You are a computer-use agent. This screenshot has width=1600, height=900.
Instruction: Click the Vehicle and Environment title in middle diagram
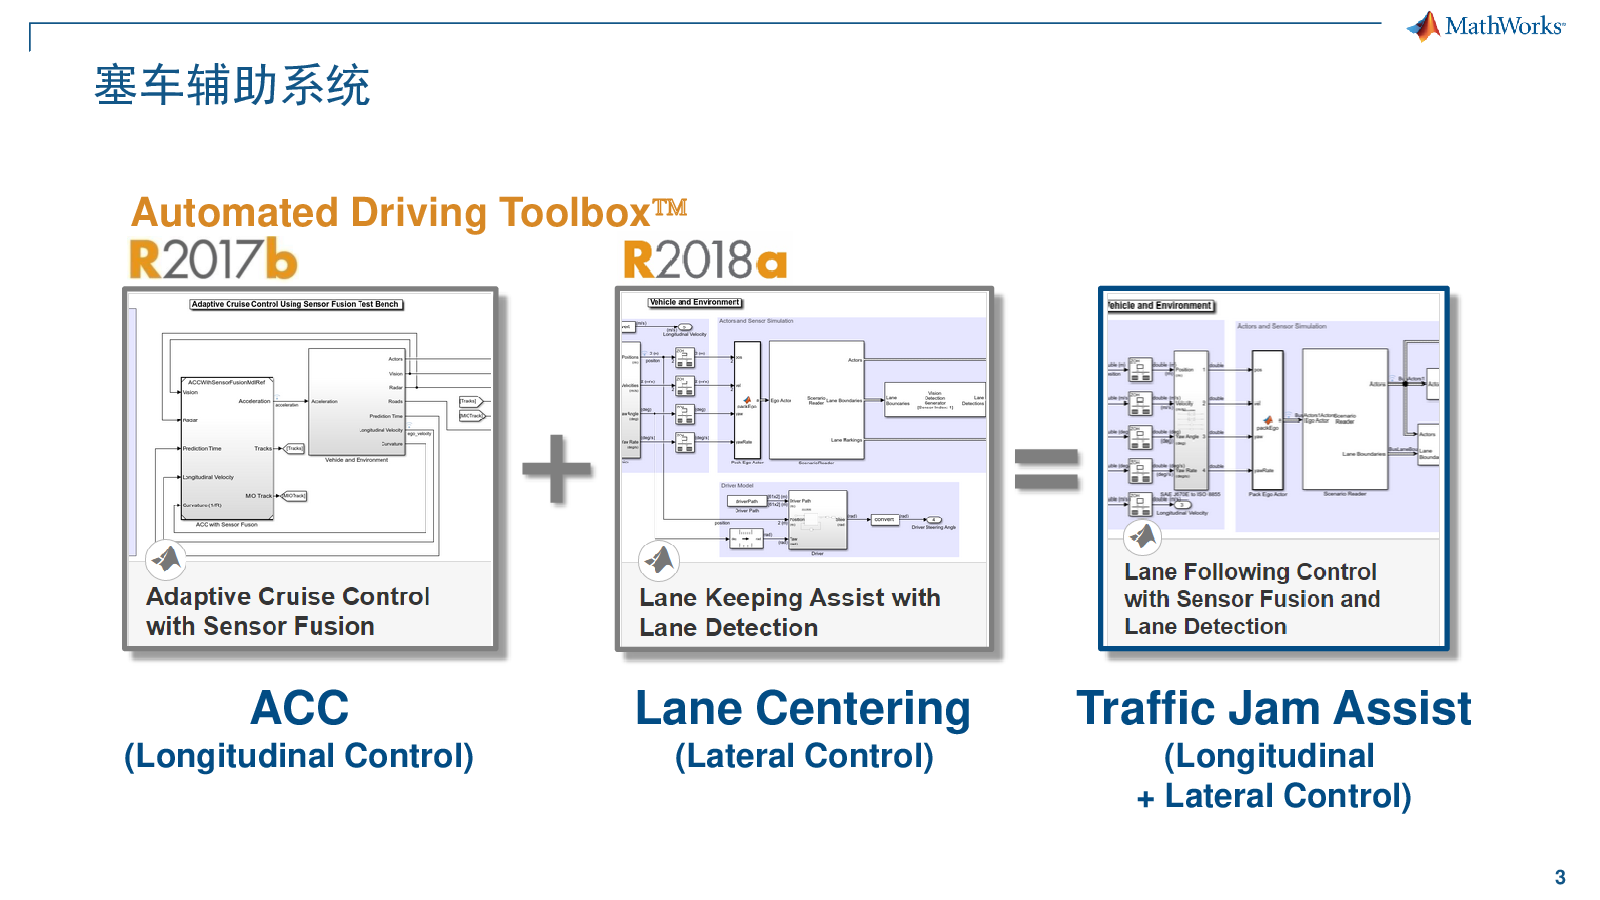tap(695, 302)
